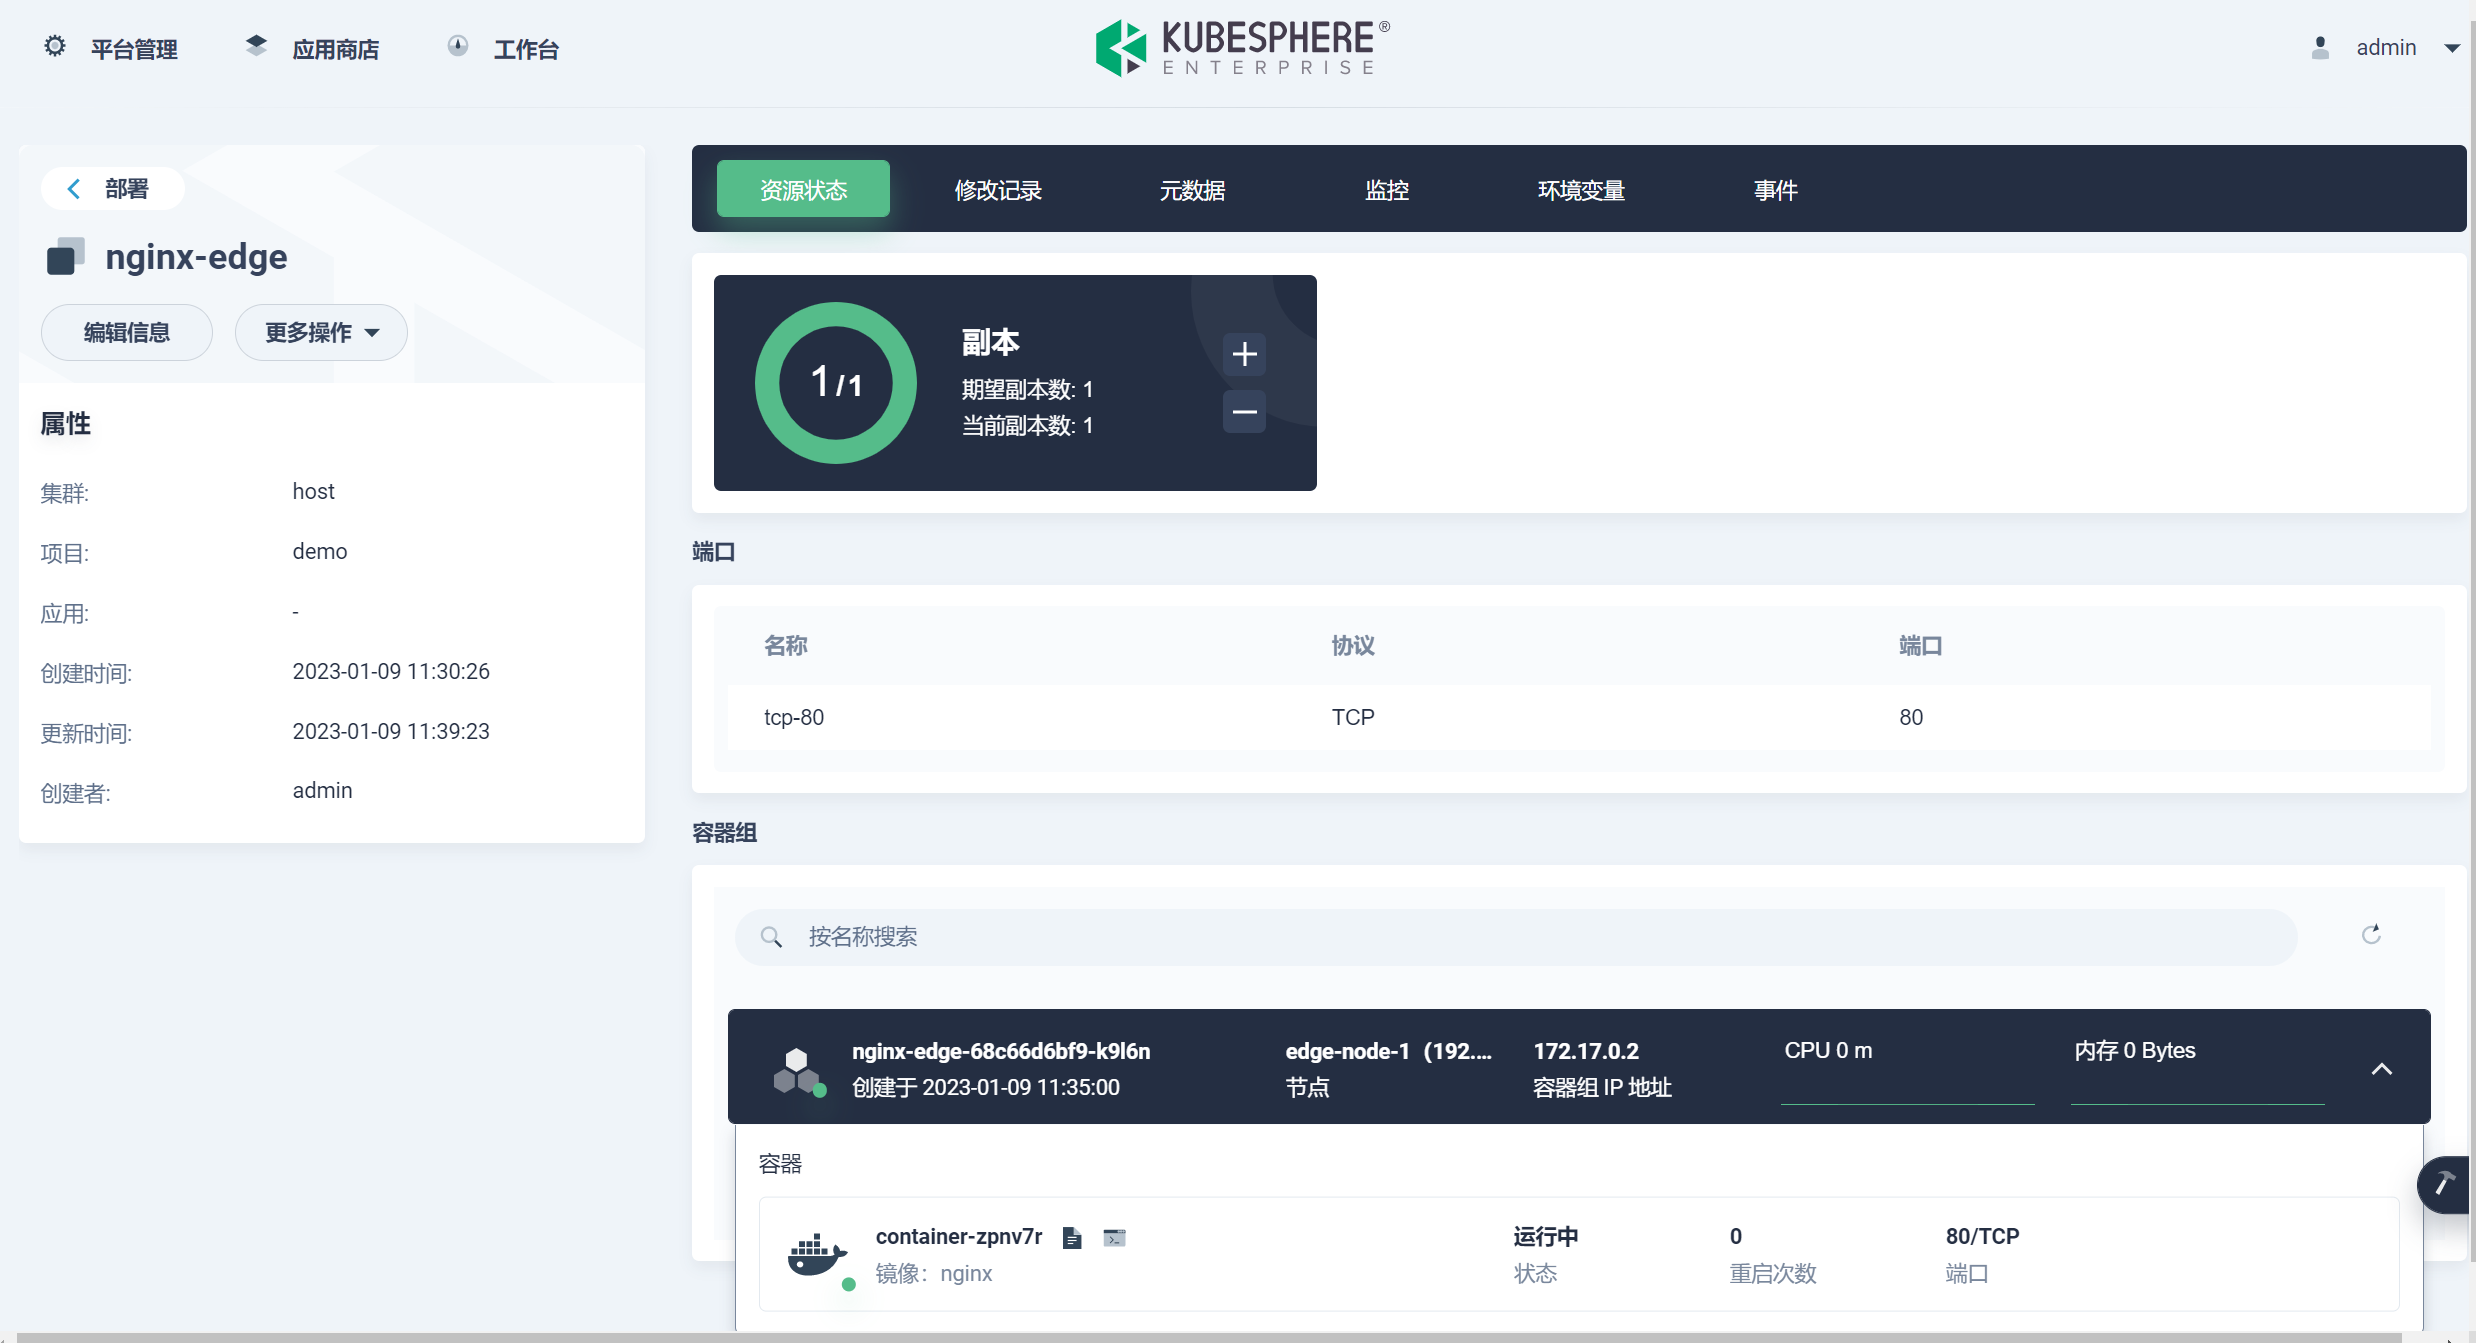Open the container terminal icon
2476x1343 pixels.
pos(1114,1238)
